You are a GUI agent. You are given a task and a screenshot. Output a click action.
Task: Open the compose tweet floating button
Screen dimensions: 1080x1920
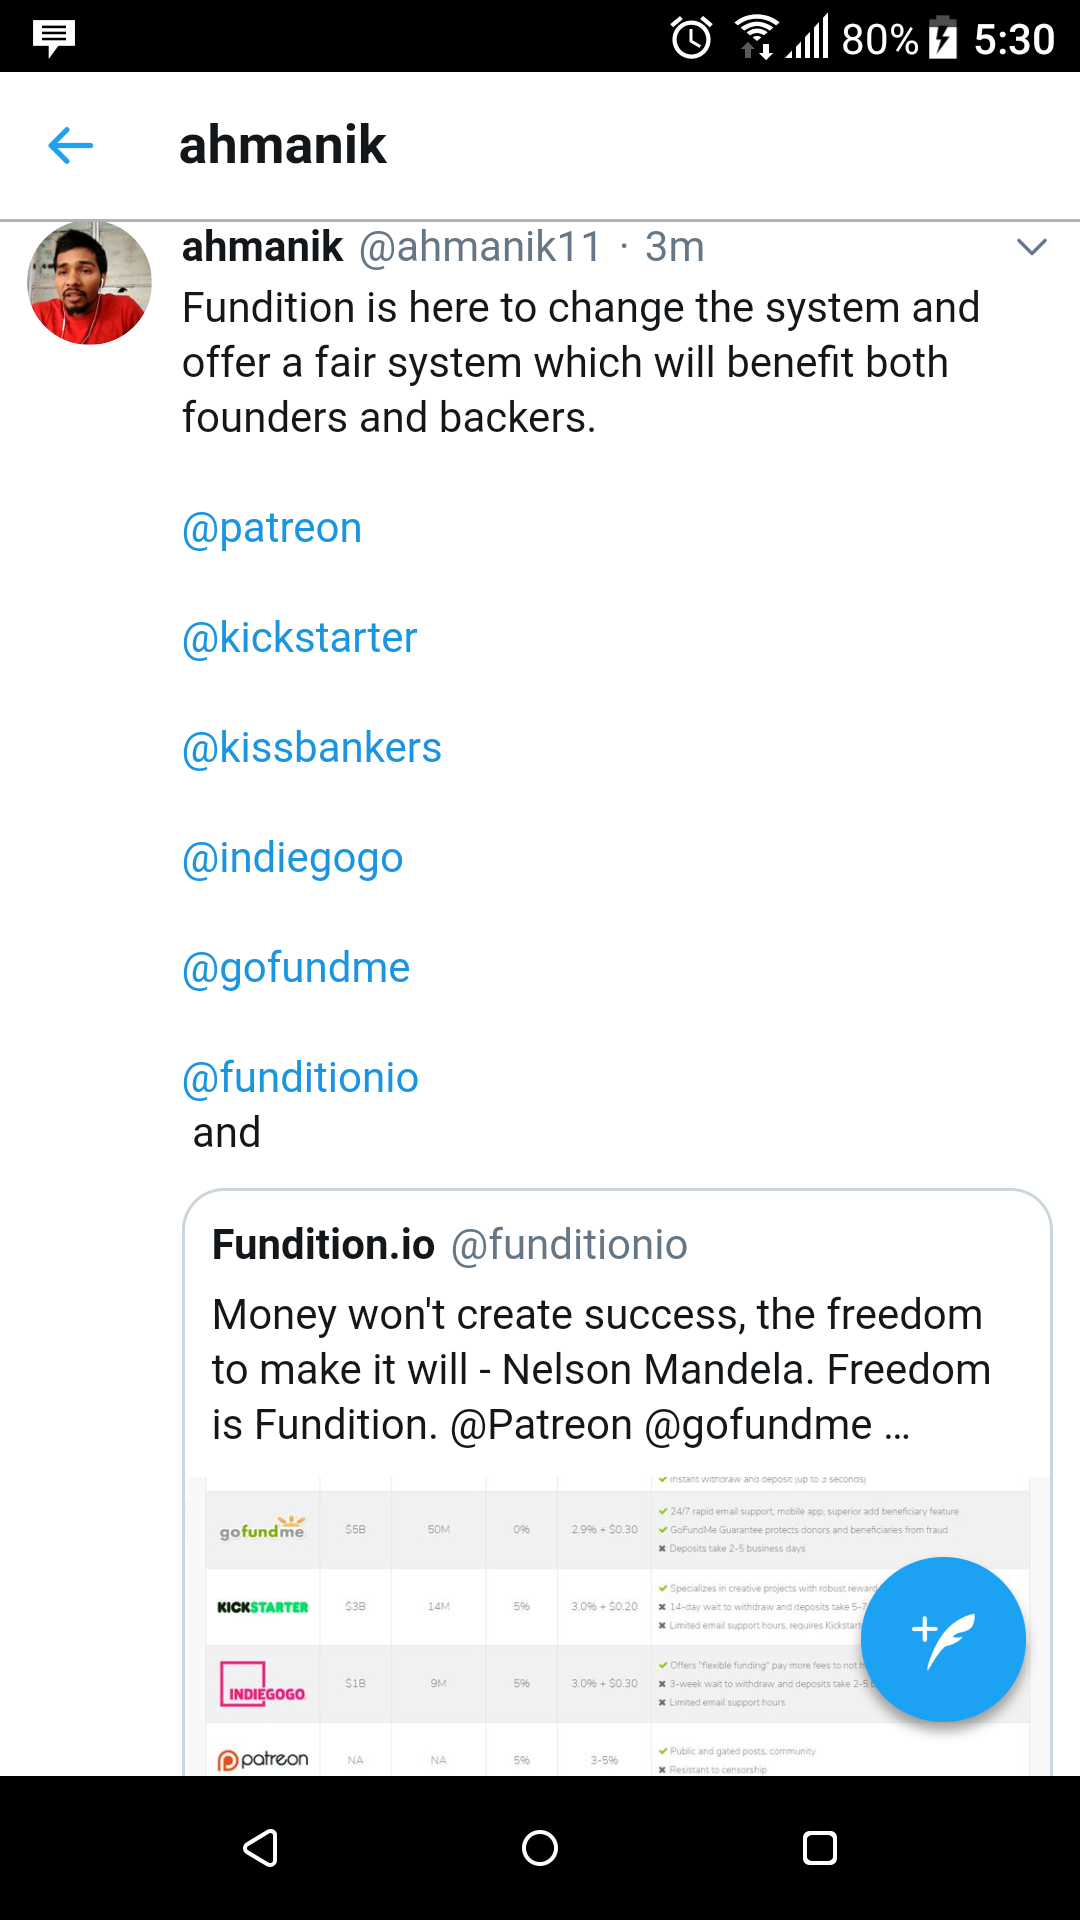(x=942, y=1638)
